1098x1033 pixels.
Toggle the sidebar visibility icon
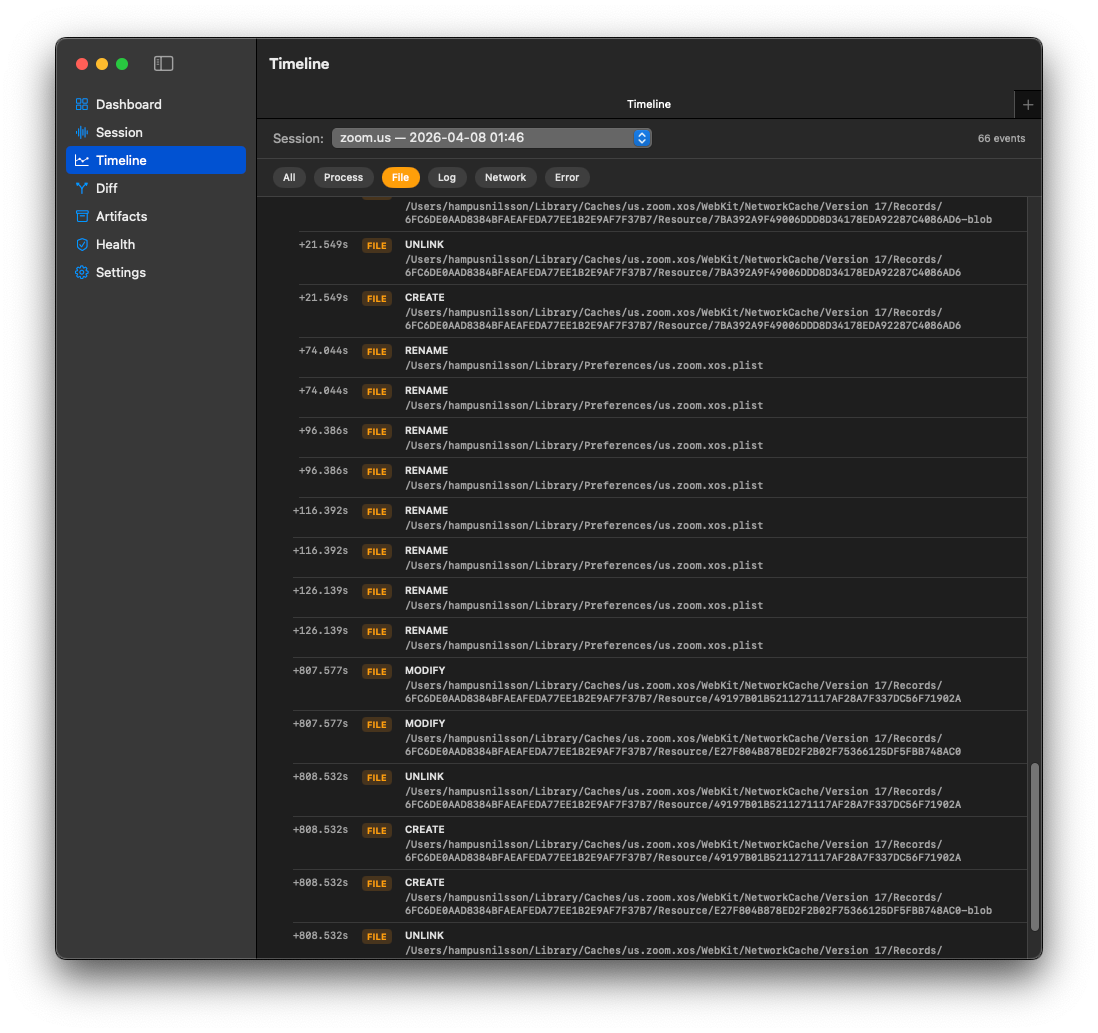point(163,63)
